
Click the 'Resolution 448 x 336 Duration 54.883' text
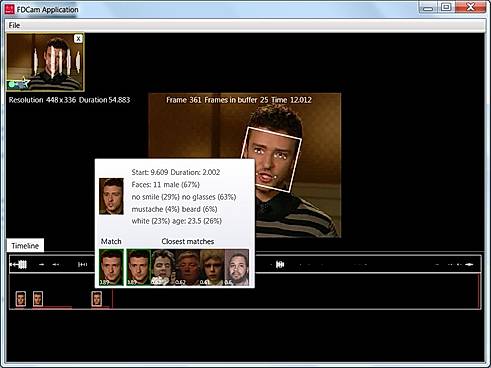tap(69, 100)
